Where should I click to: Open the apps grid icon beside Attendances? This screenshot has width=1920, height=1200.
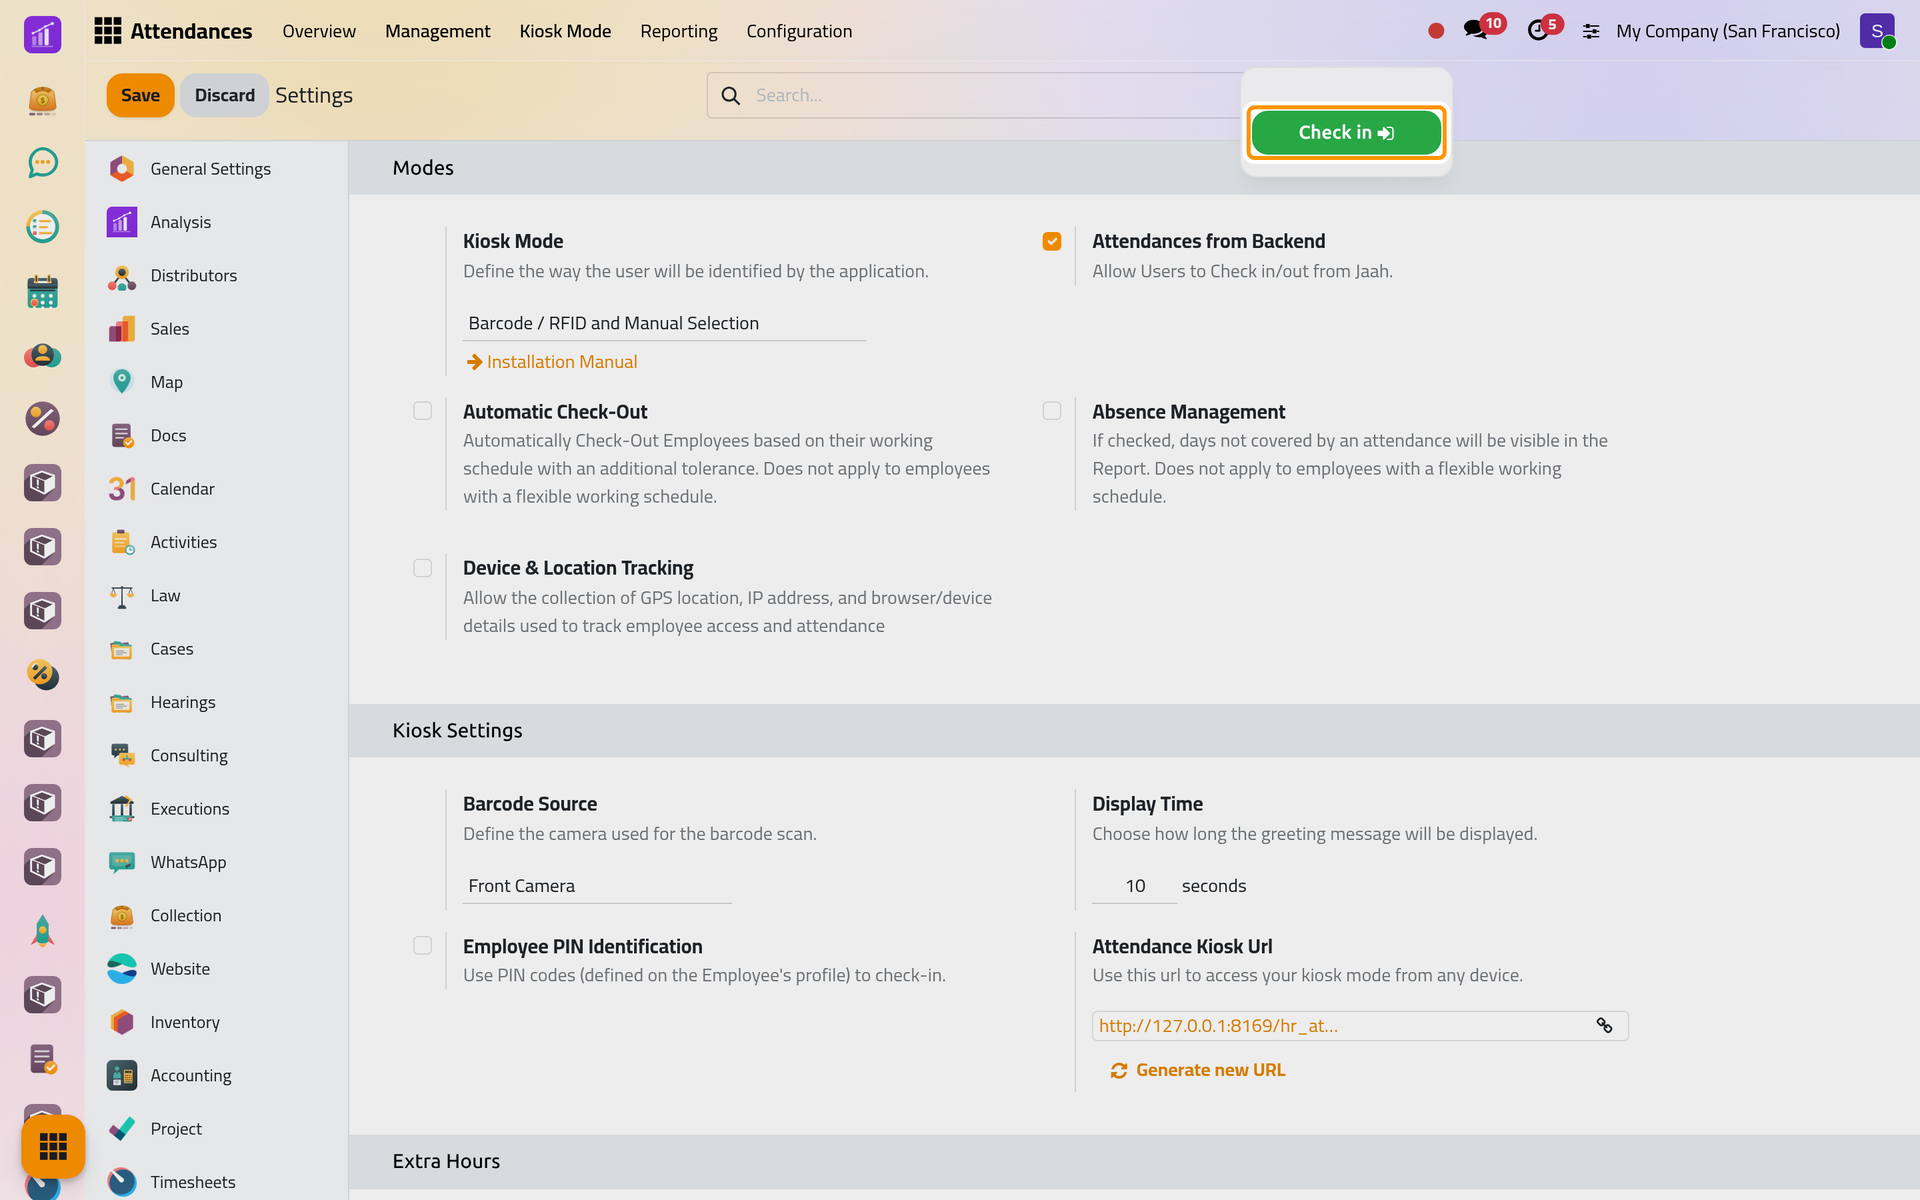(x=108, y=31)
